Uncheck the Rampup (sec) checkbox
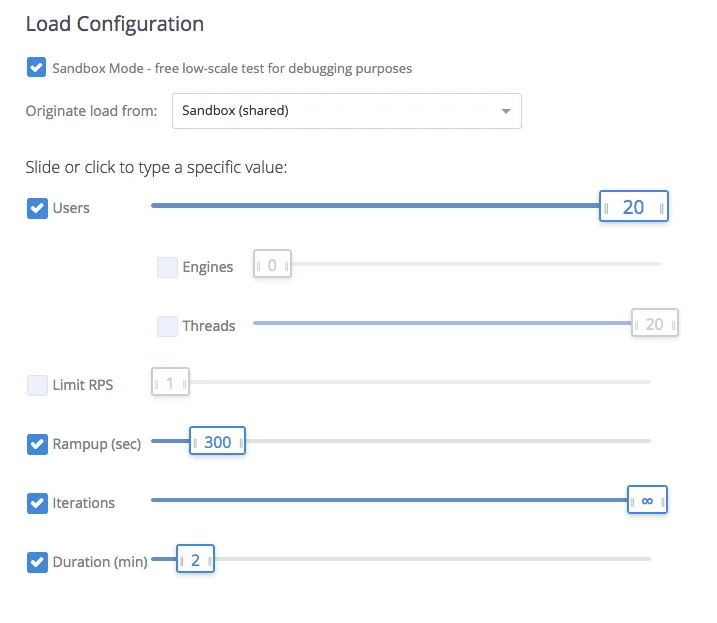The width and height of the screenshot is (717, 623). [x=37, y=444]
